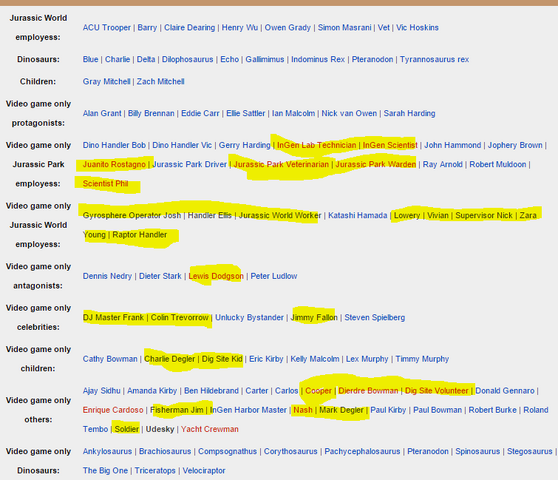Open the DJ Master Frank link
Screen dimensions: 558x480
point(113,317)
